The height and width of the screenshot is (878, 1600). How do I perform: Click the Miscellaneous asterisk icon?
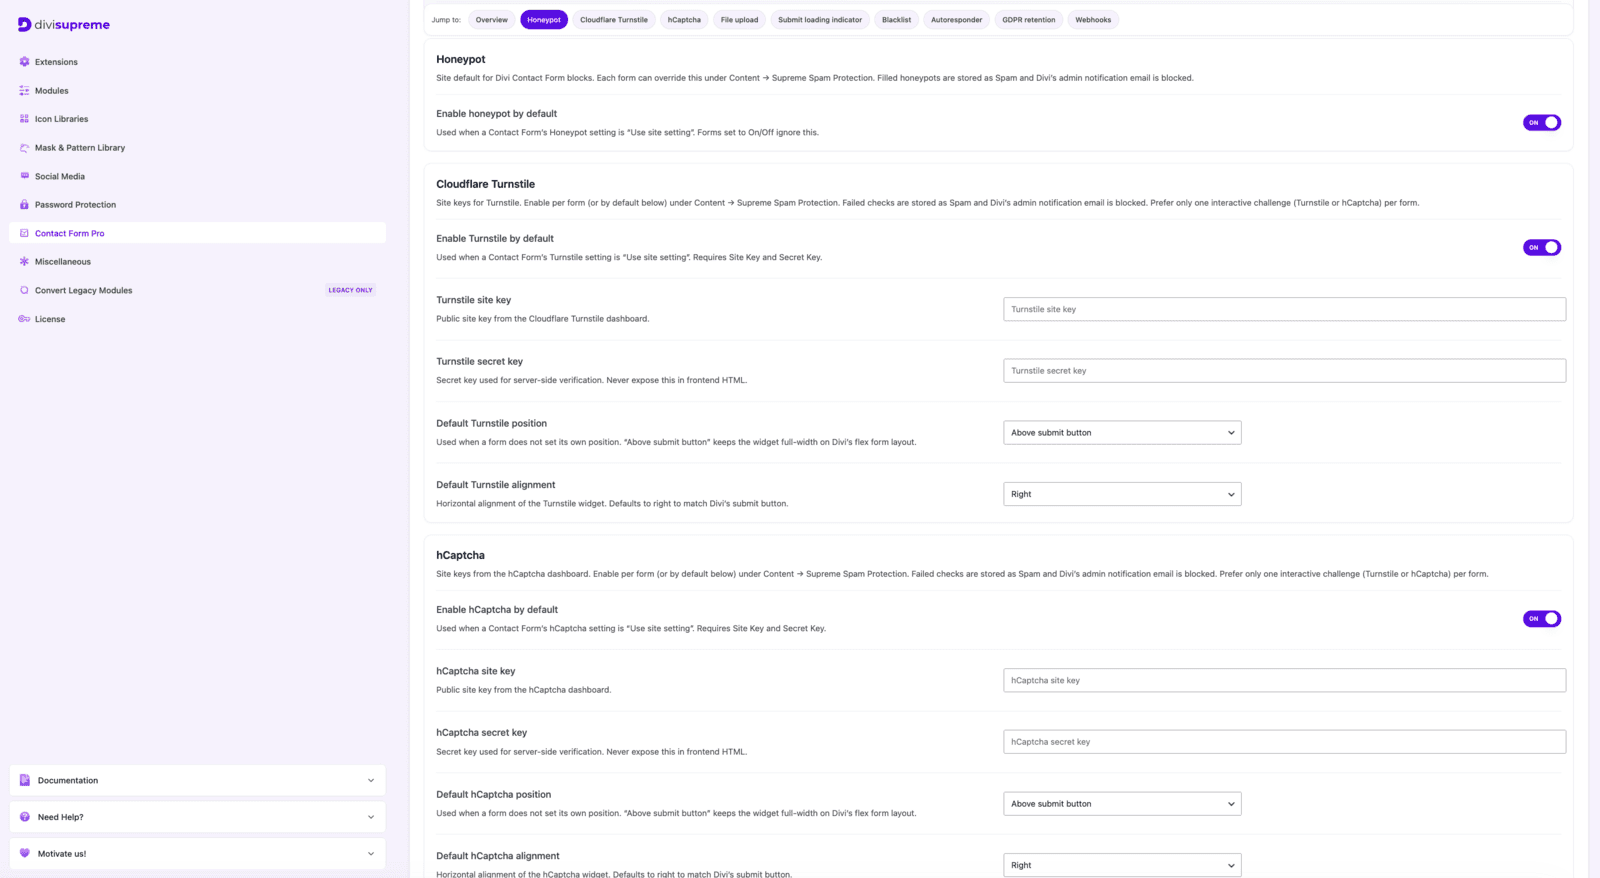click(x=24, y=261)
